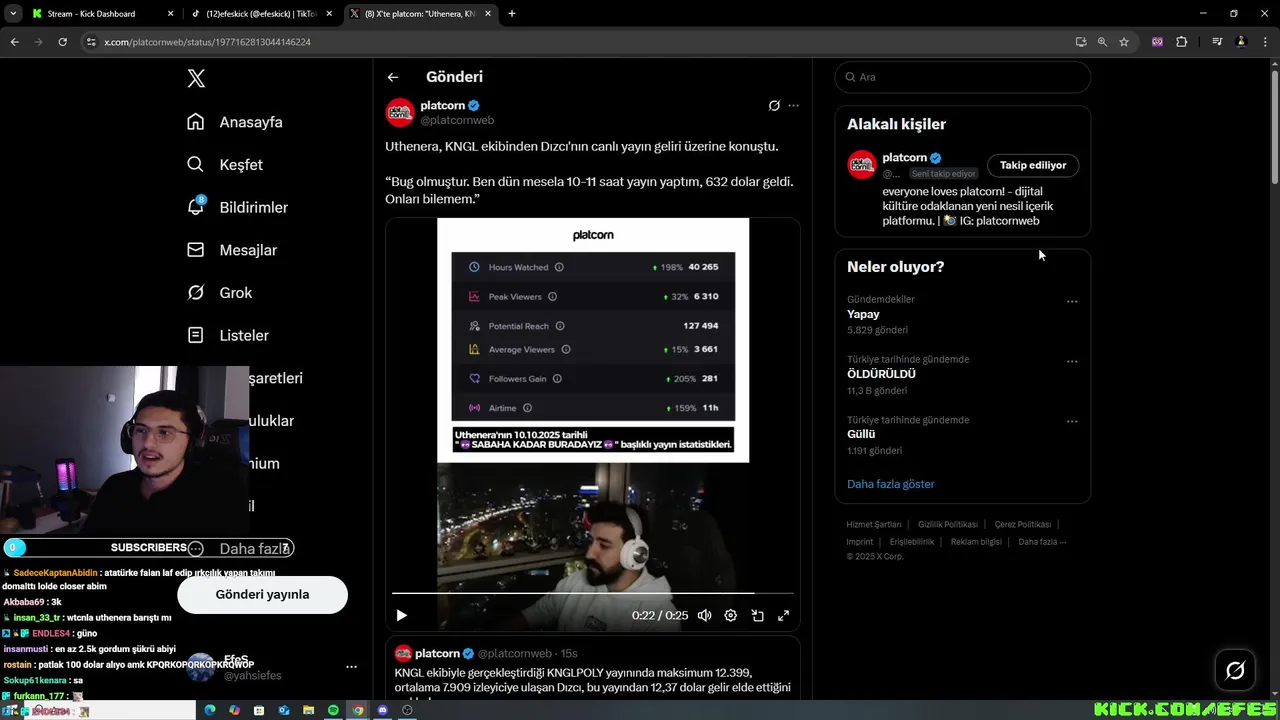Open platcorn profile avatar on post
1280x720 pixels.
(400, 112)
